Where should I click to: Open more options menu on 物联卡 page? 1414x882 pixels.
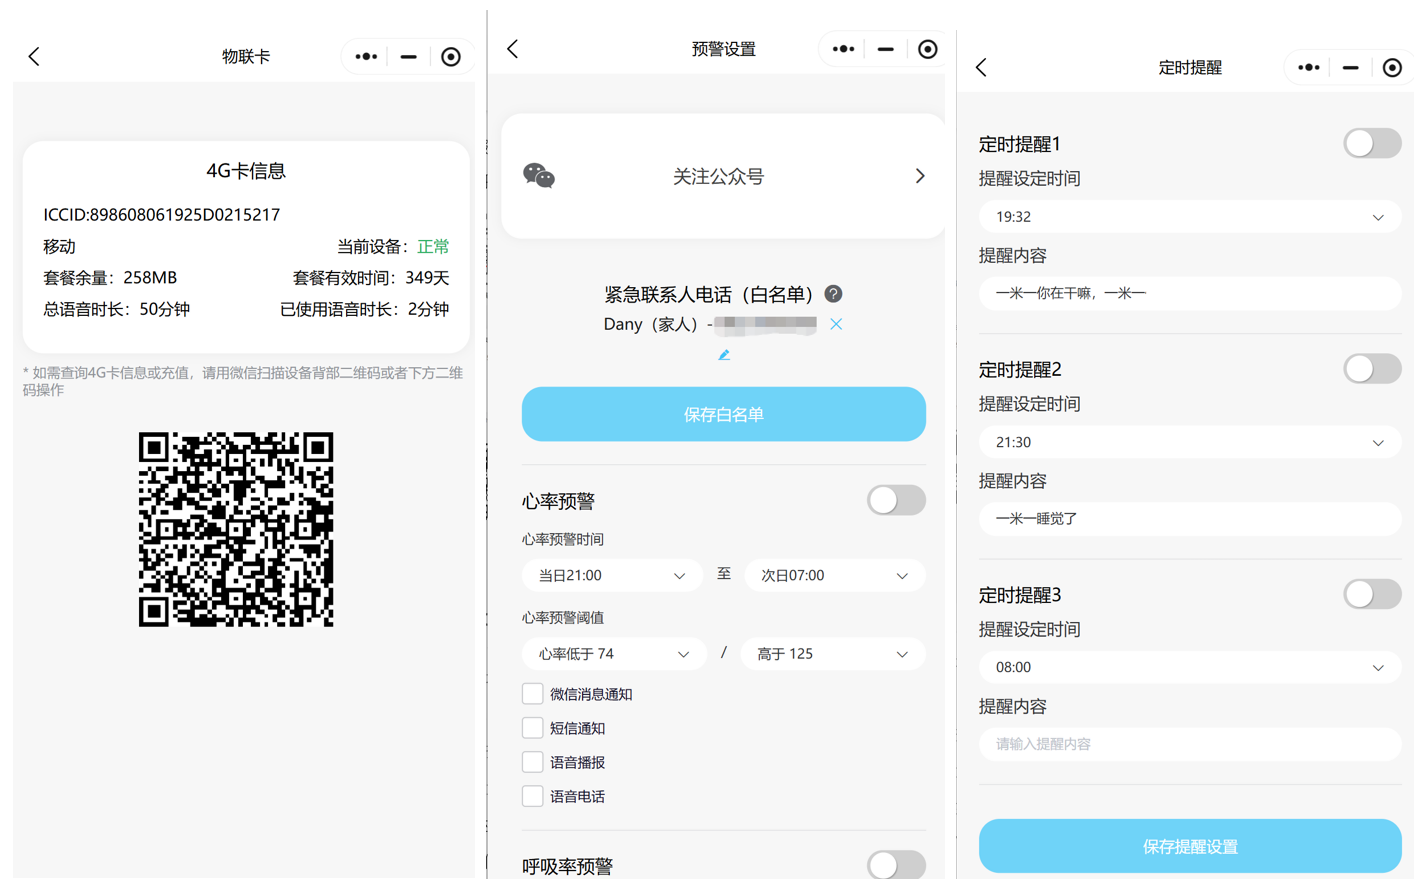click(x=366, y=57)
